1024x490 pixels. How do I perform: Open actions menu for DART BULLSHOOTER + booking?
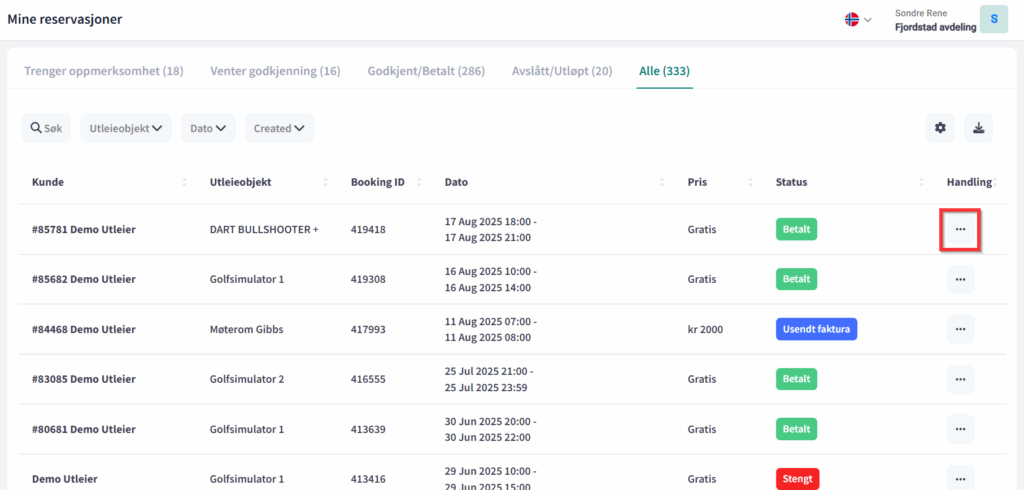(960, 230)
